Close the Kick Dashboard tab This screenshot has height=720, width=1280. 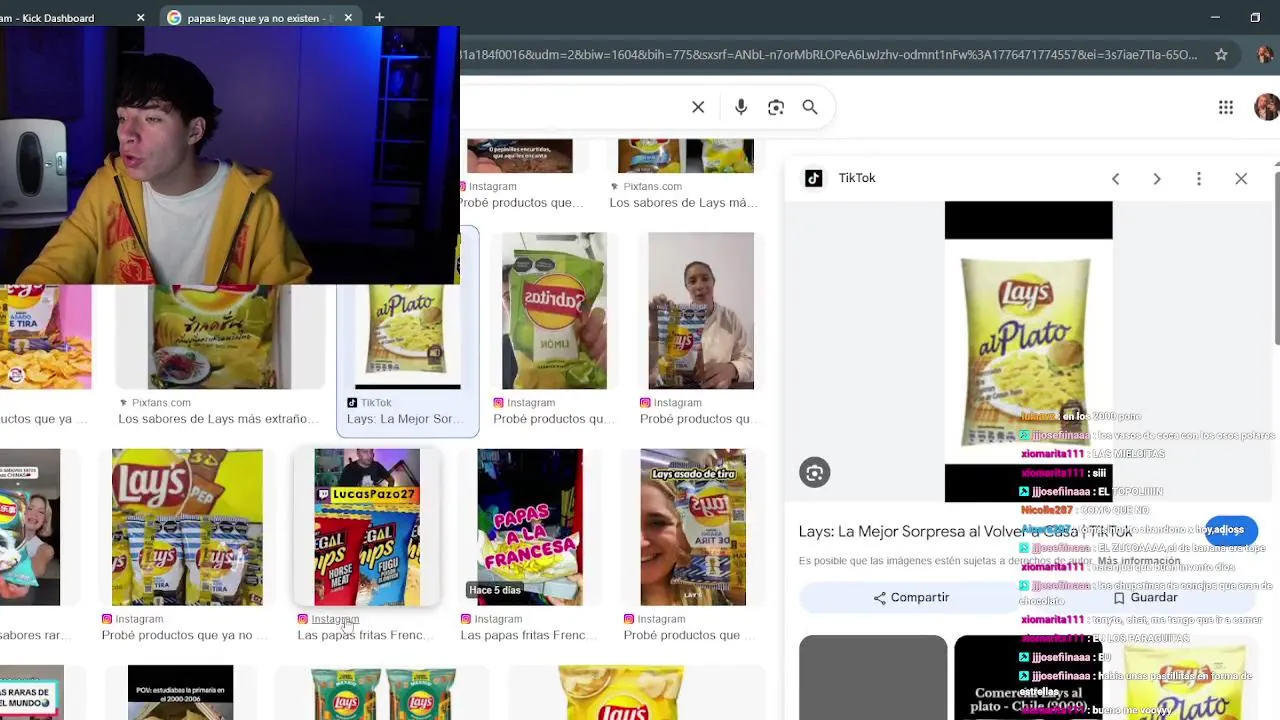140,18
